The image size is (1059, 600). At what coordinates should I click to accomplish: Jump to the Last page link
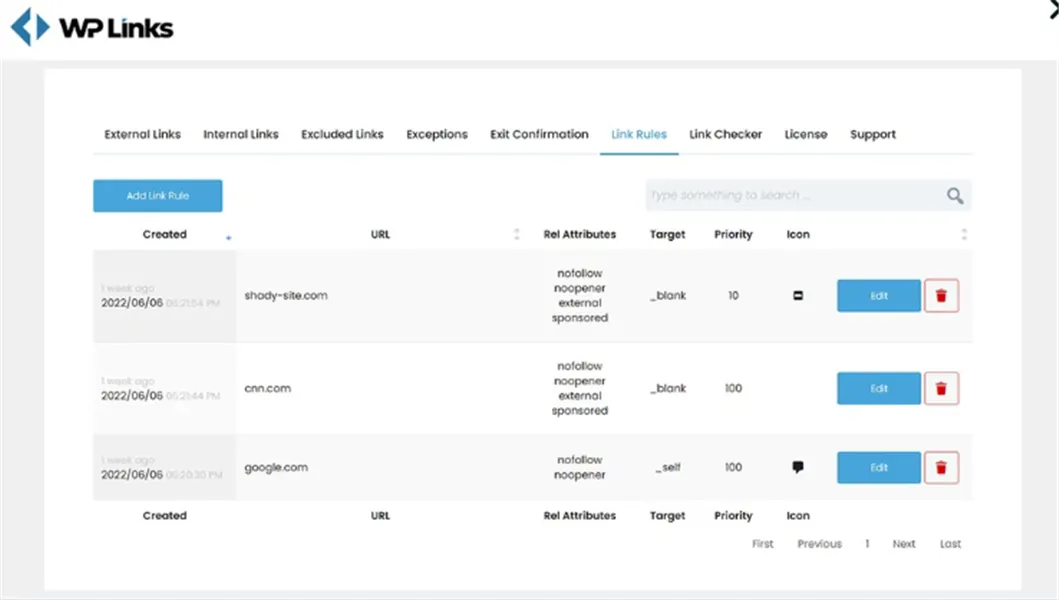(950, 544)
